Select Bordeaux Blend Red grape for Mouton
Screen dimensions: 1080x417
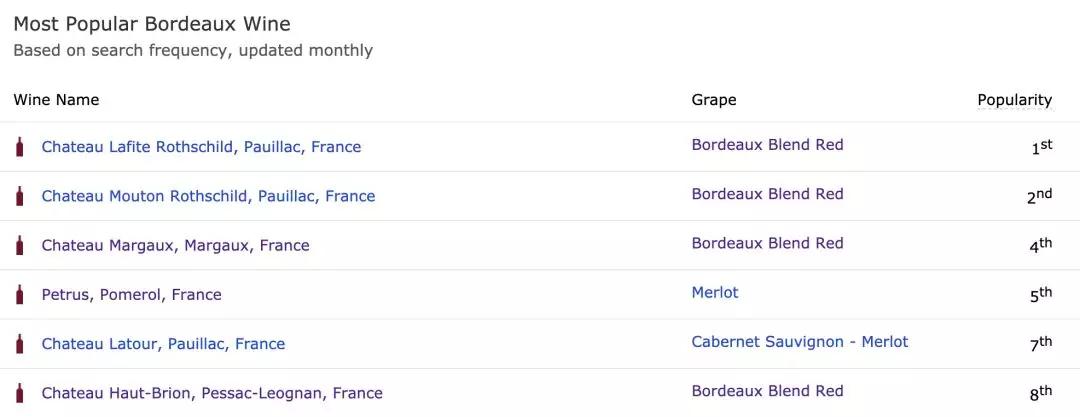tap(767, 194)
